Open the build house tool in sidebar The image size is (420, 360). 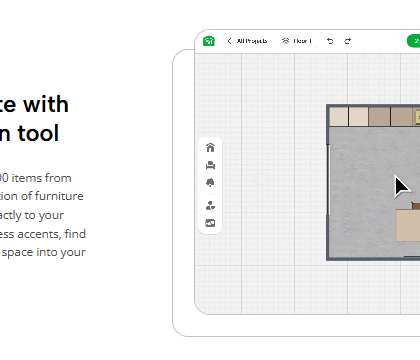[x=210, y=147]
